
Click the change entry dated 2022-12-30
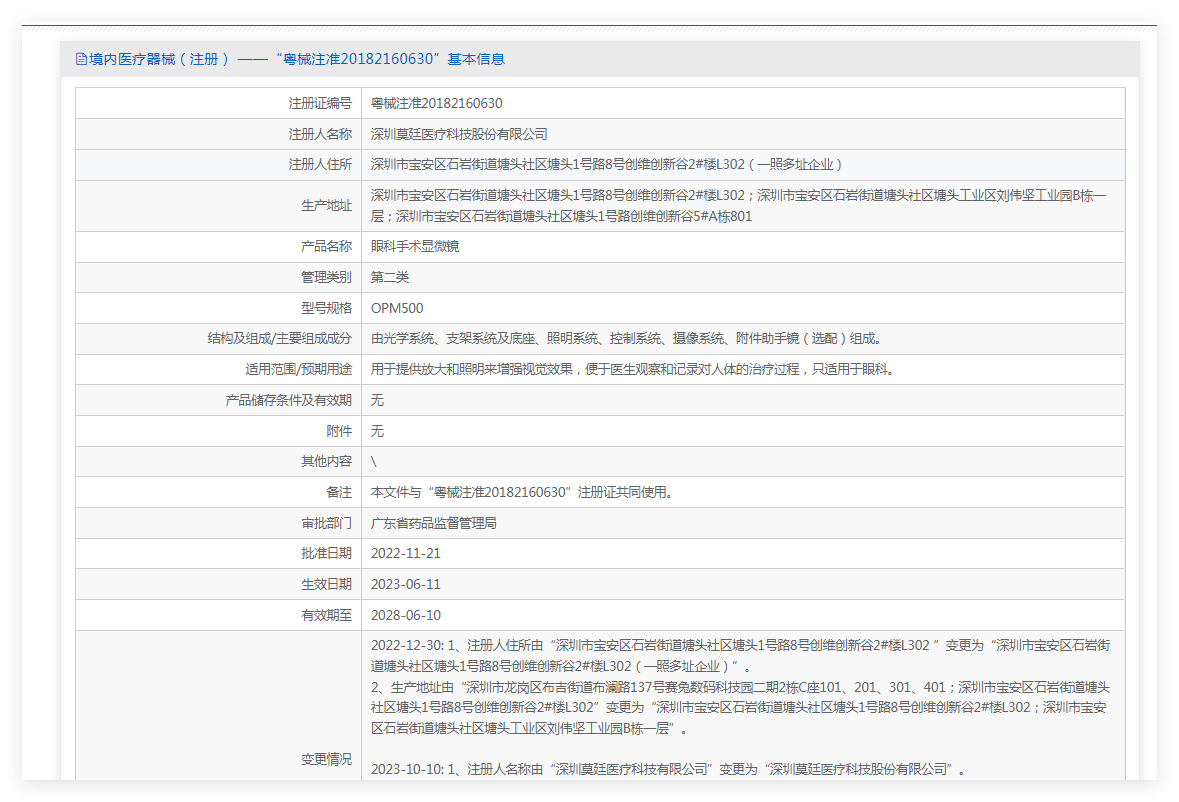741,655
